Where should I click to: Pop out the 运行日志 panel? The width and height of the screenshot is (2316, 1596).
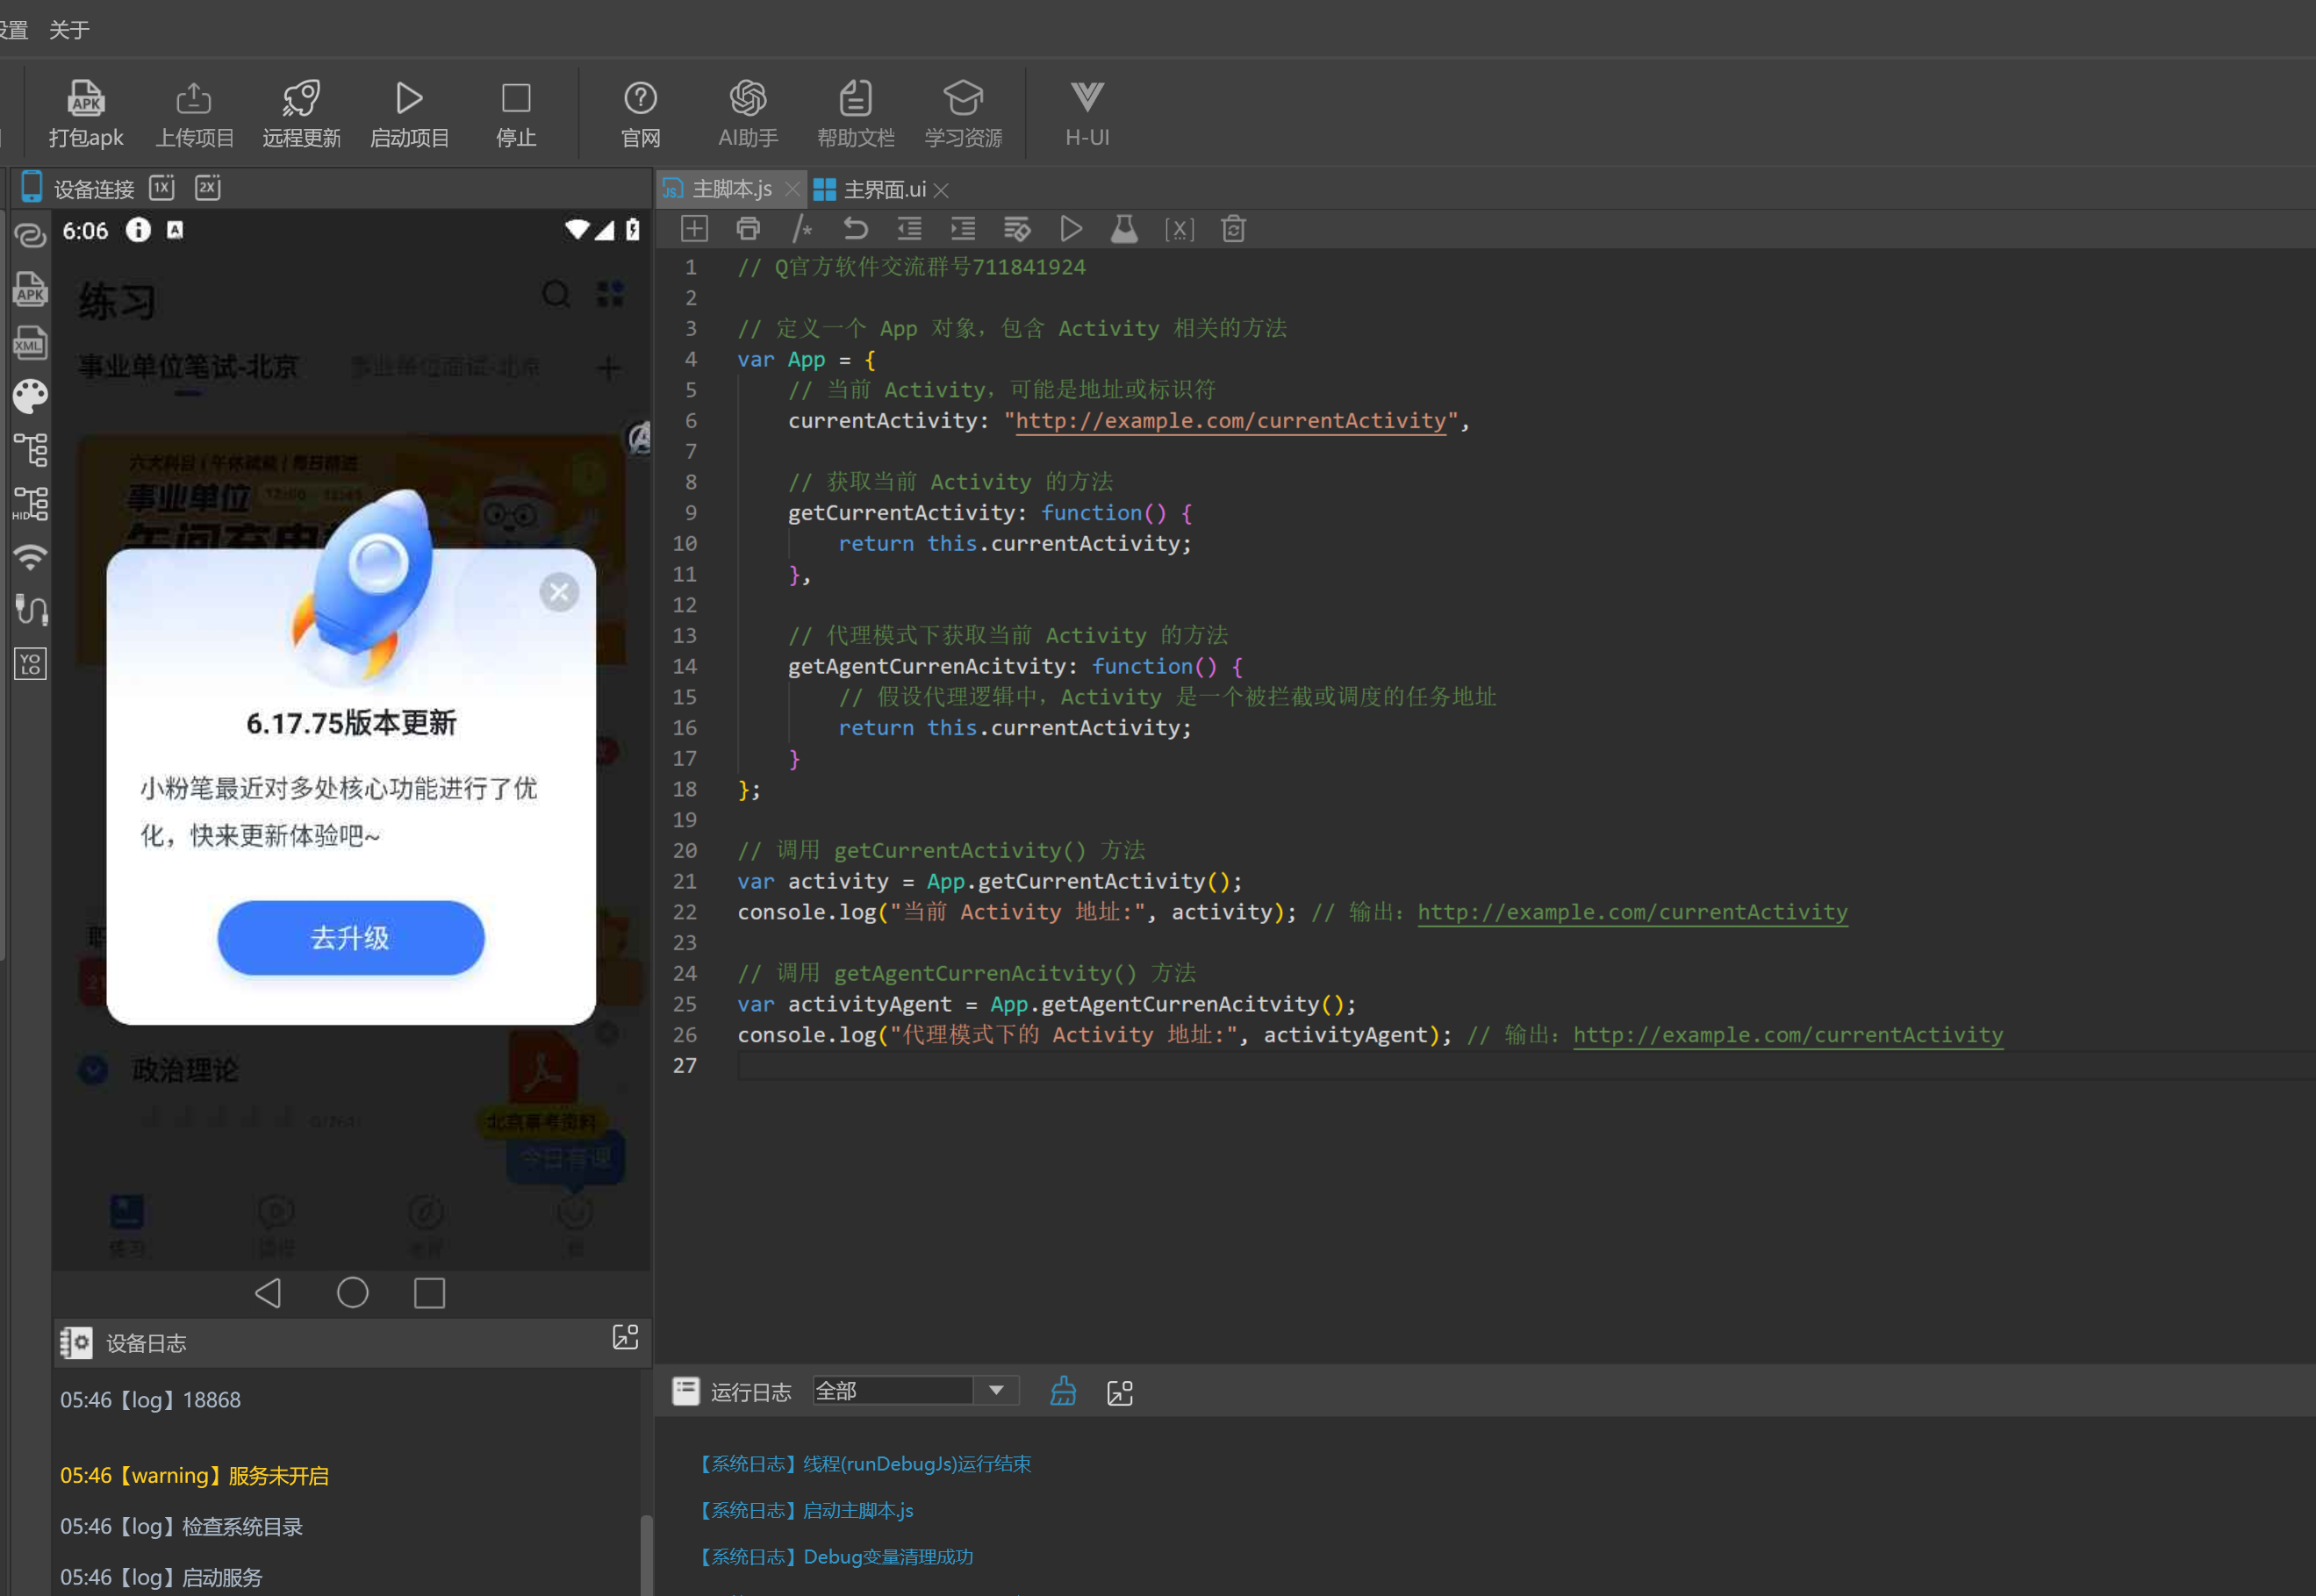[x=1120, y=1393]
